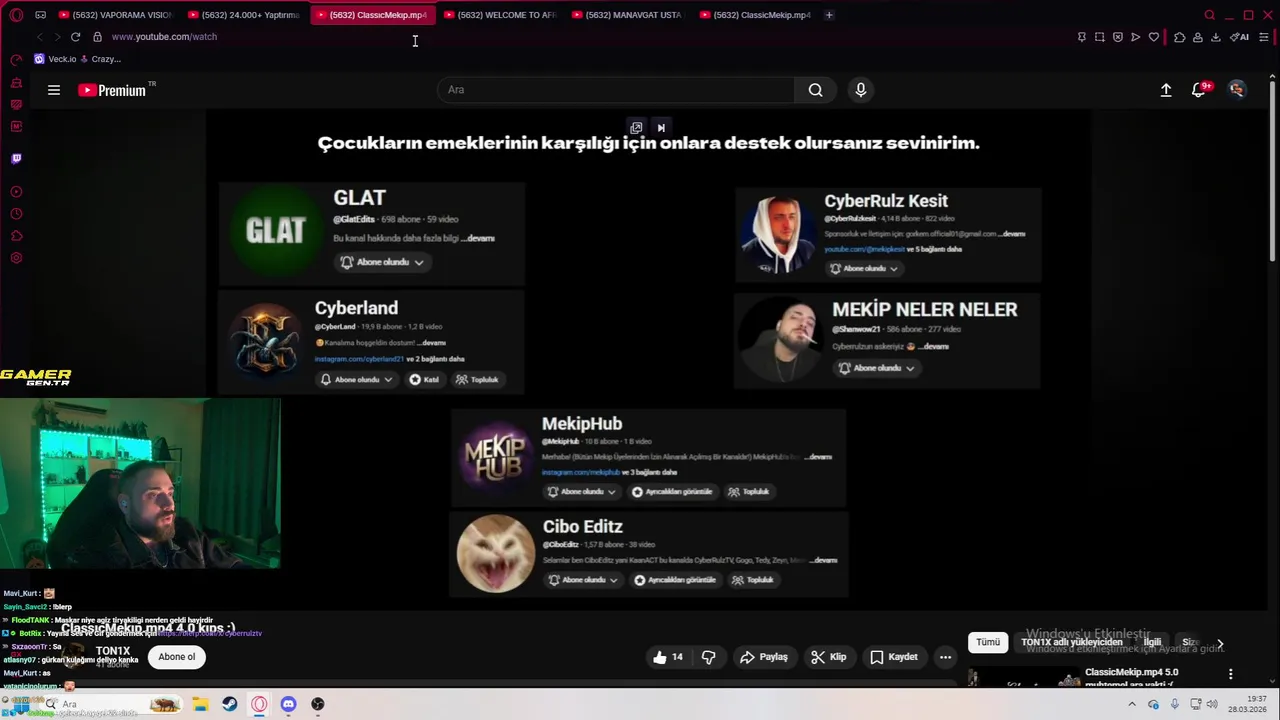
Task: Add page to bookmarks heart icon
Action: (1154, 37)
